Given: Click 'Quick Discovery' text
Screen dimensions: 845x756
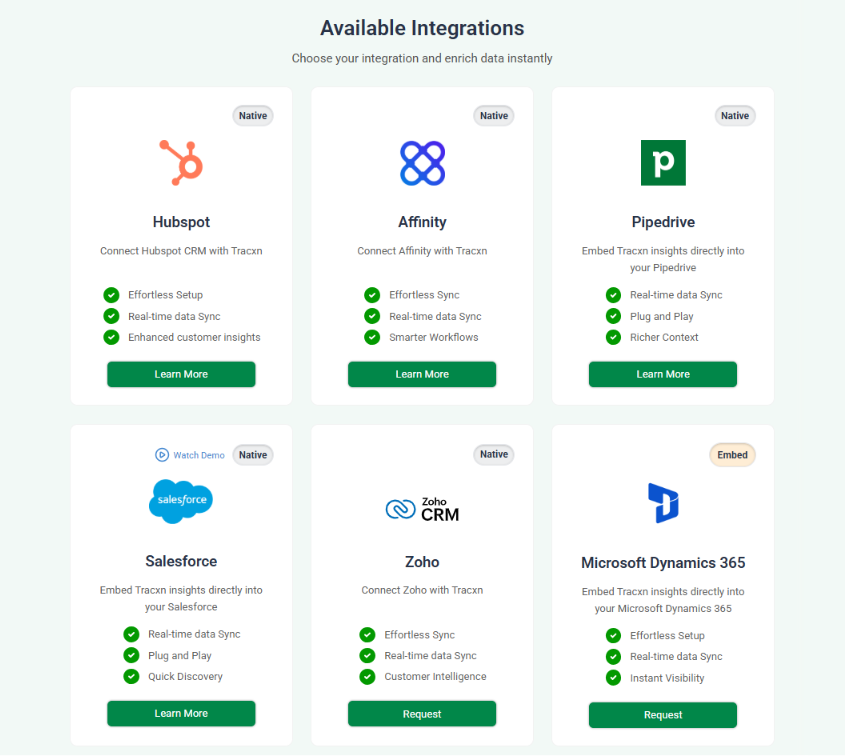Looking at the screenshot, I should (x=185, y=676).
